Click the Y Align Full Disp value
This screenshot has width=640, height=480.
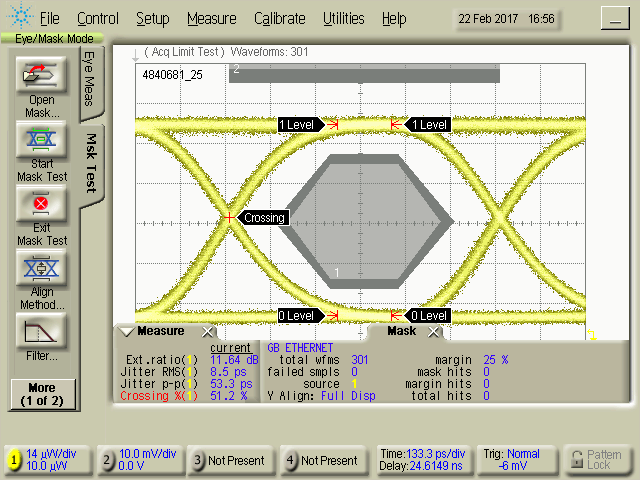[x=348, y=396]
